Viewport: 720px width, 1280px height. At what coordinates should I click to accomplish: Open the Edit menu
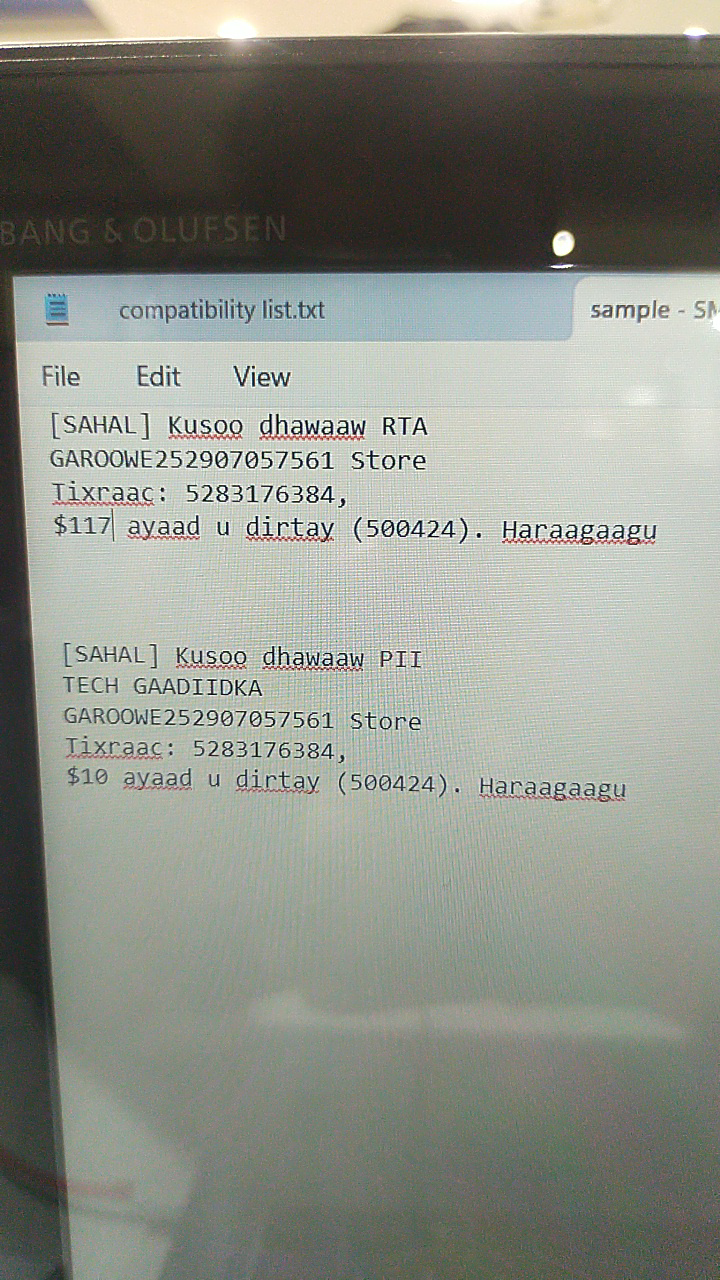point(158,377)
